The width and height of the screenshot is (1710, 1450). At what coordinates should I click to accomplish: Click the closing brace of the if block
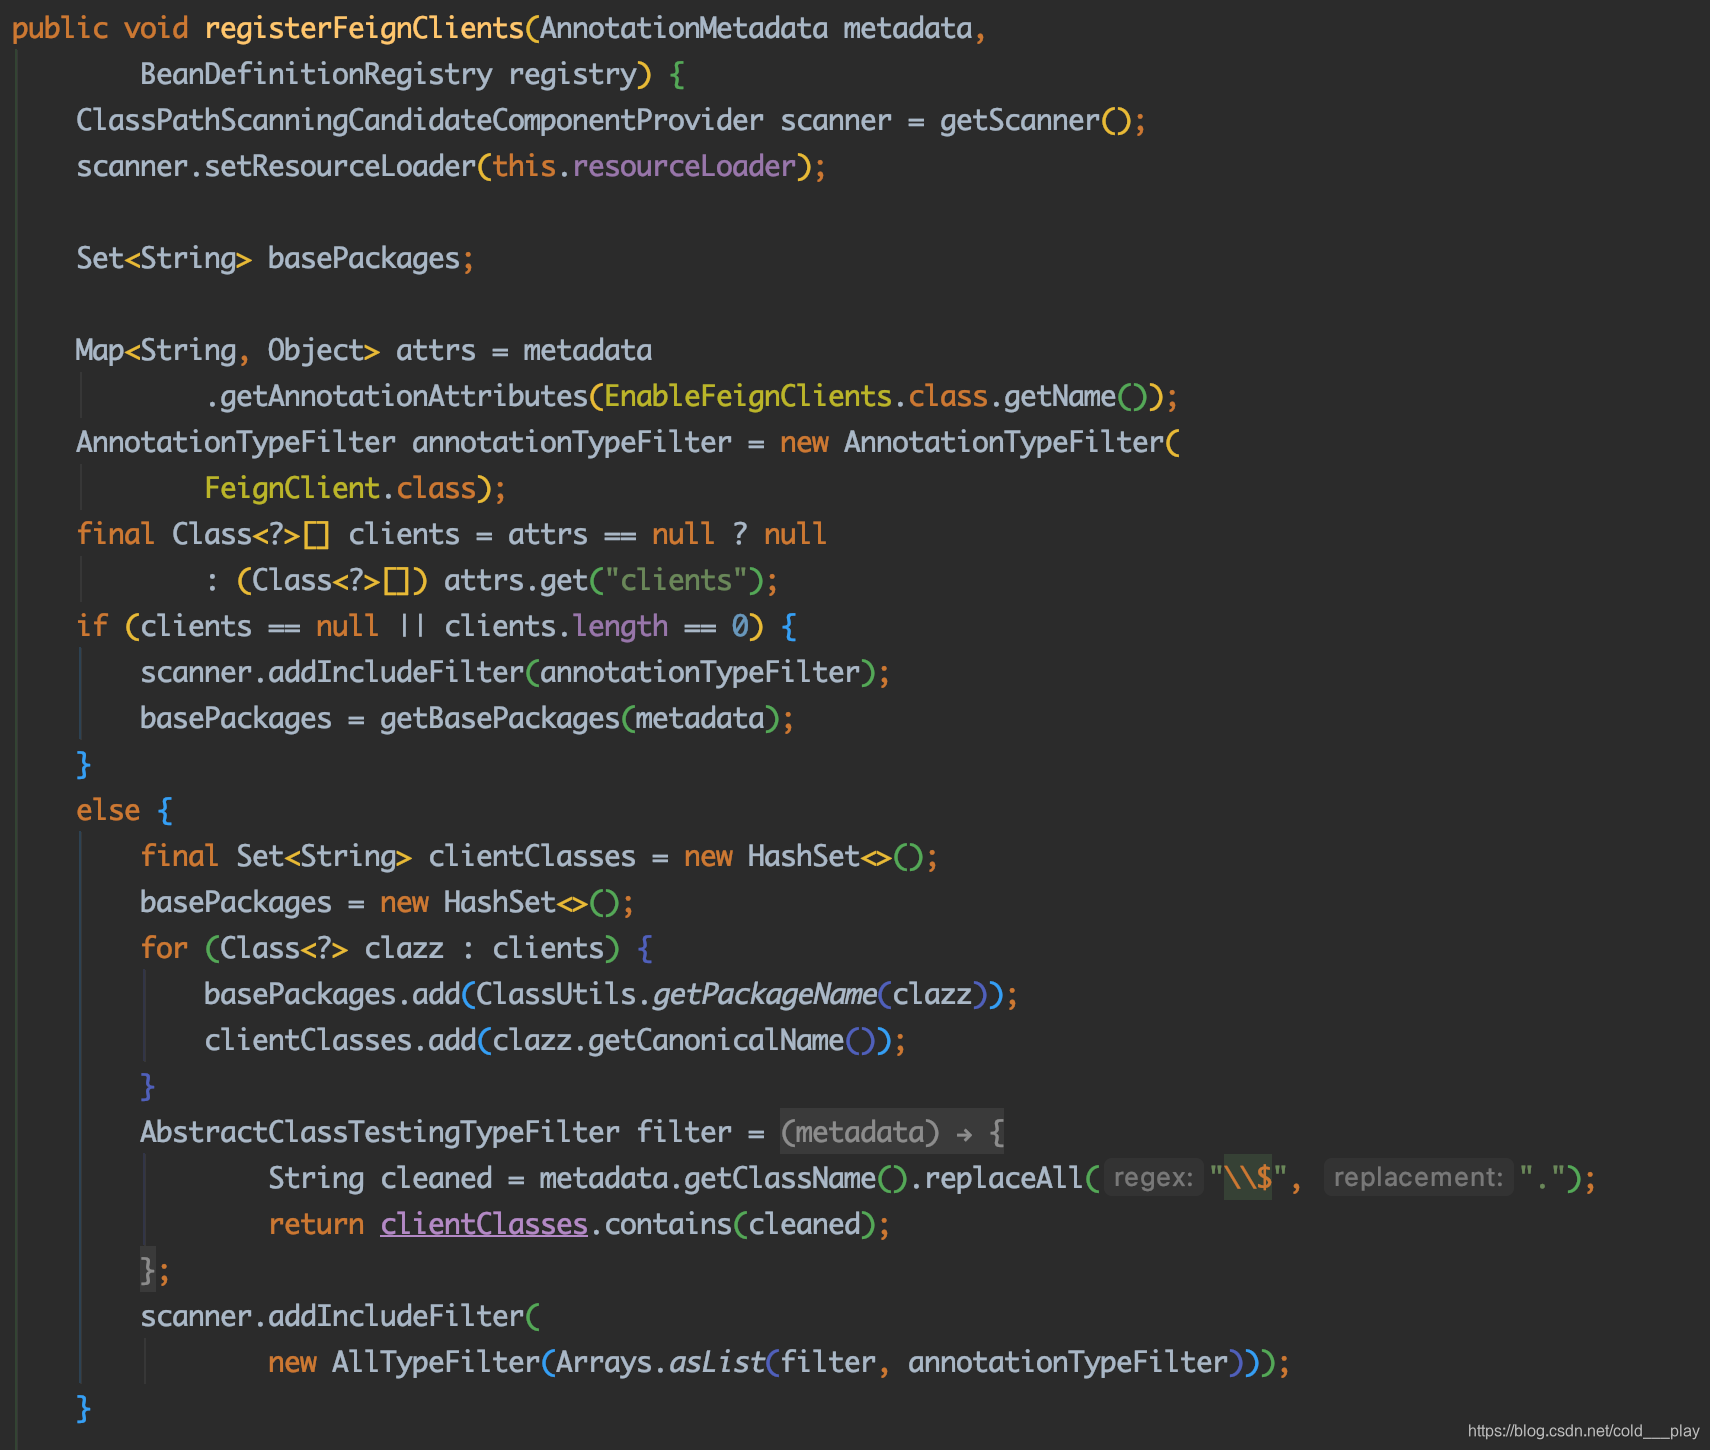[84, 764]
